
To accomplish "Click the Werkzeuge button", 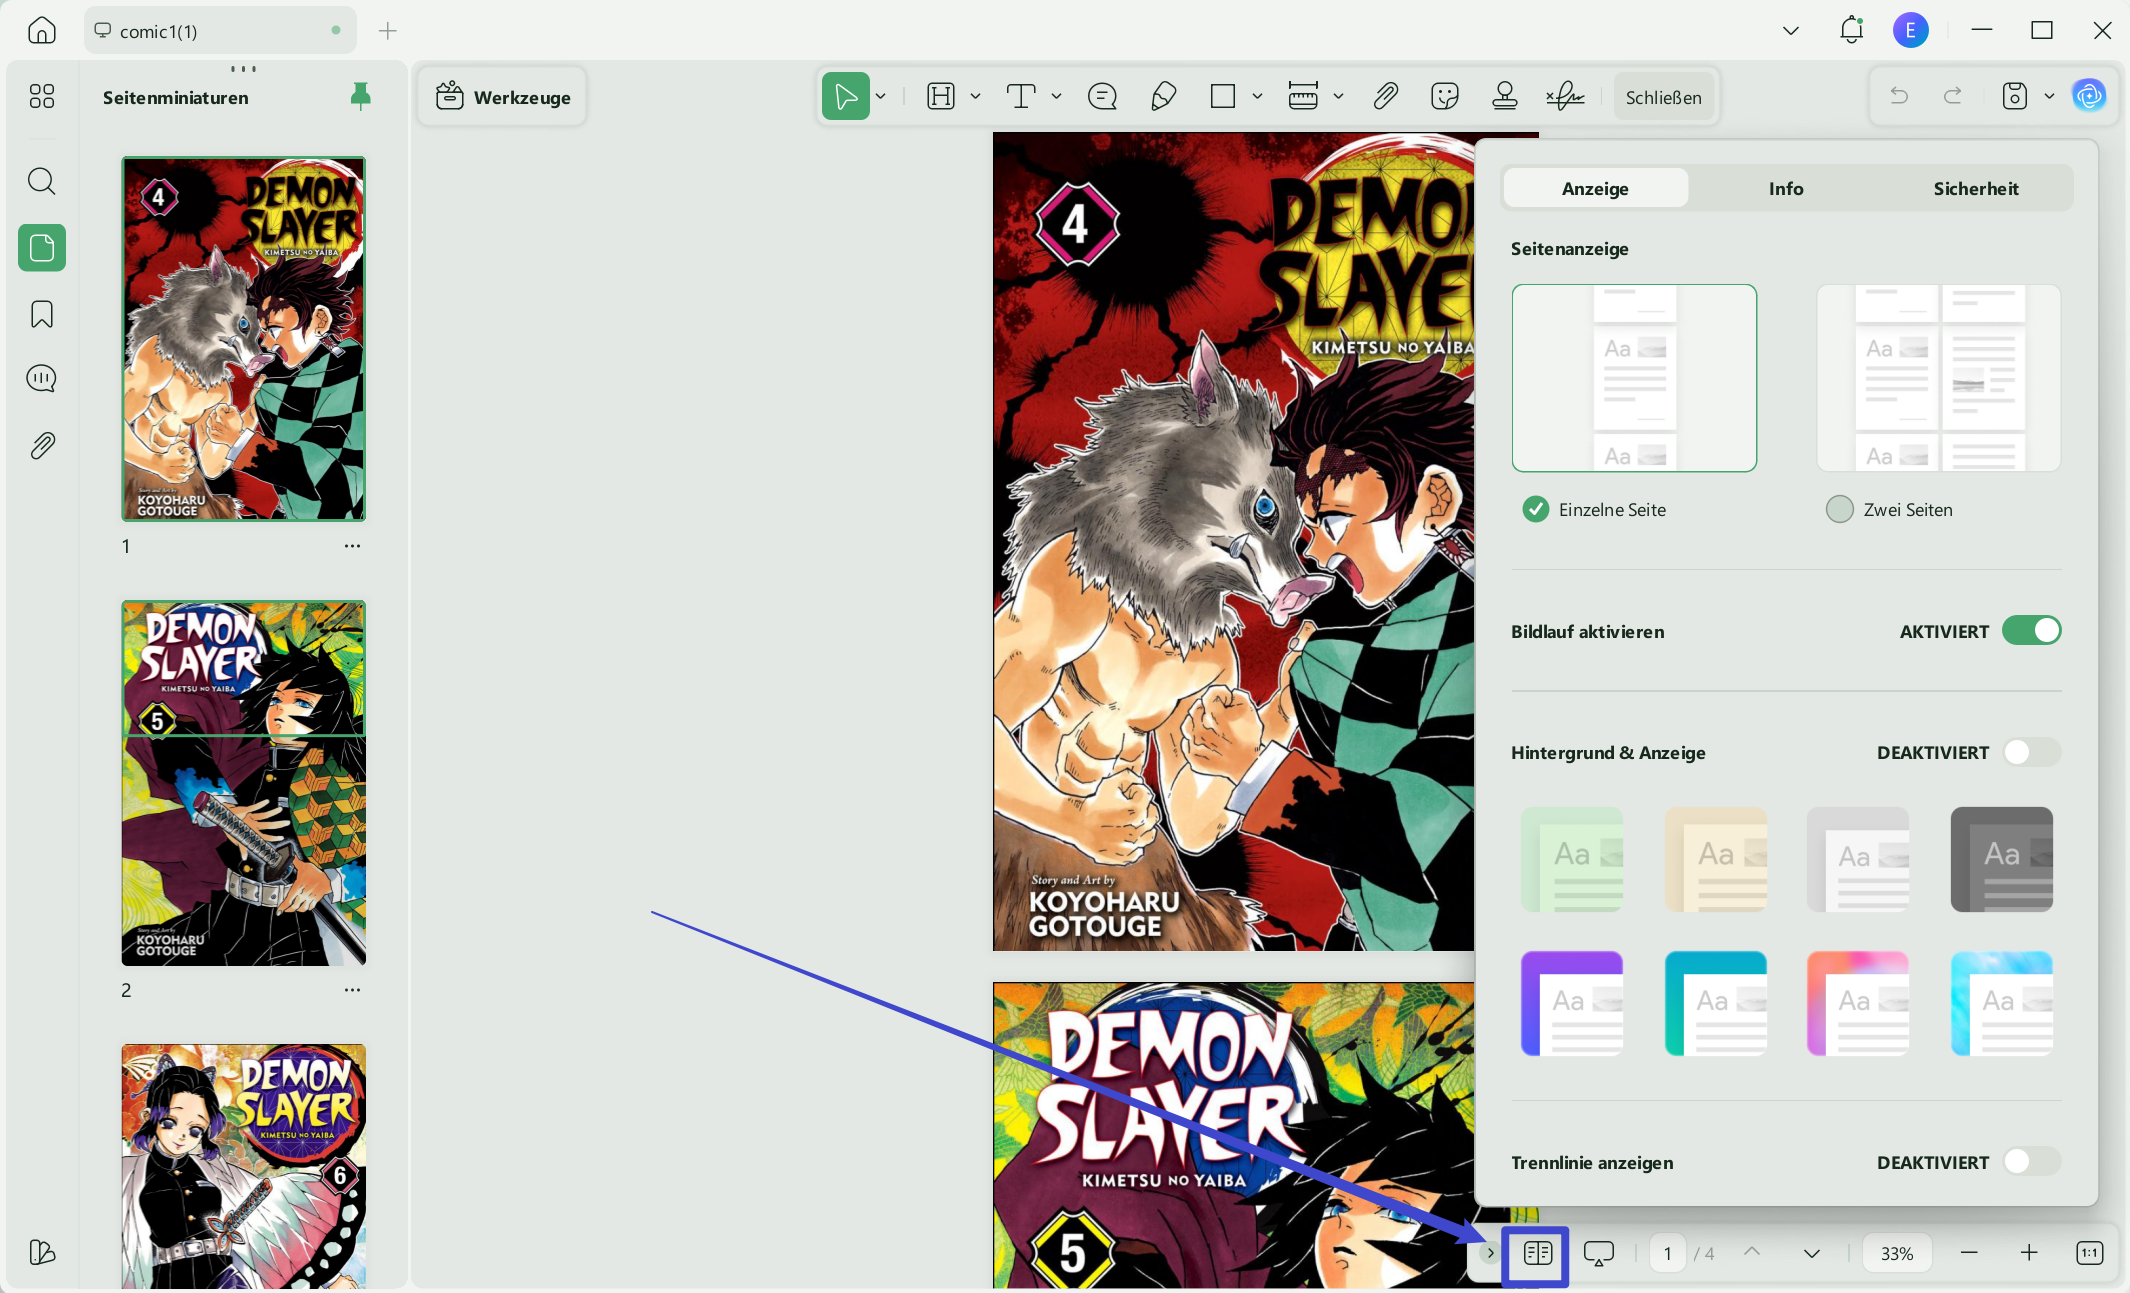I will pyautogui.click(x=503, y=97).
